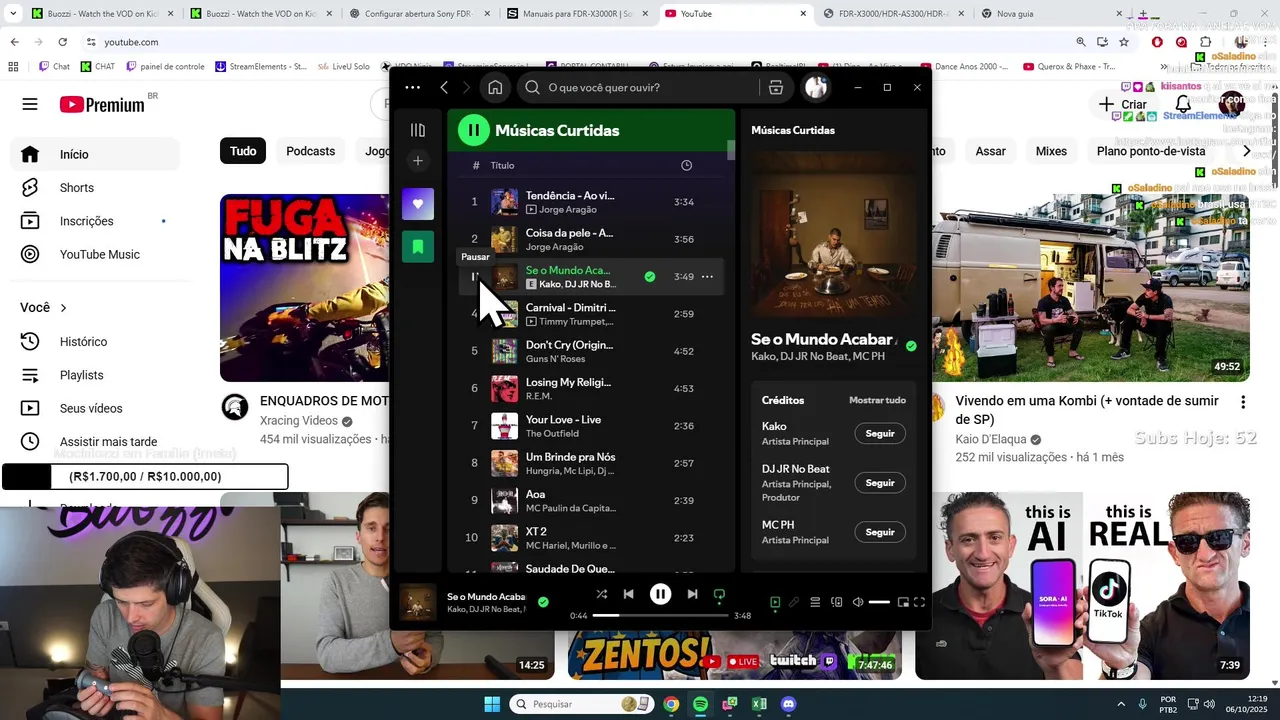Toggle liked check in bottom player bar
This screenshot has width=1280, height=720.
coord(543,602)
